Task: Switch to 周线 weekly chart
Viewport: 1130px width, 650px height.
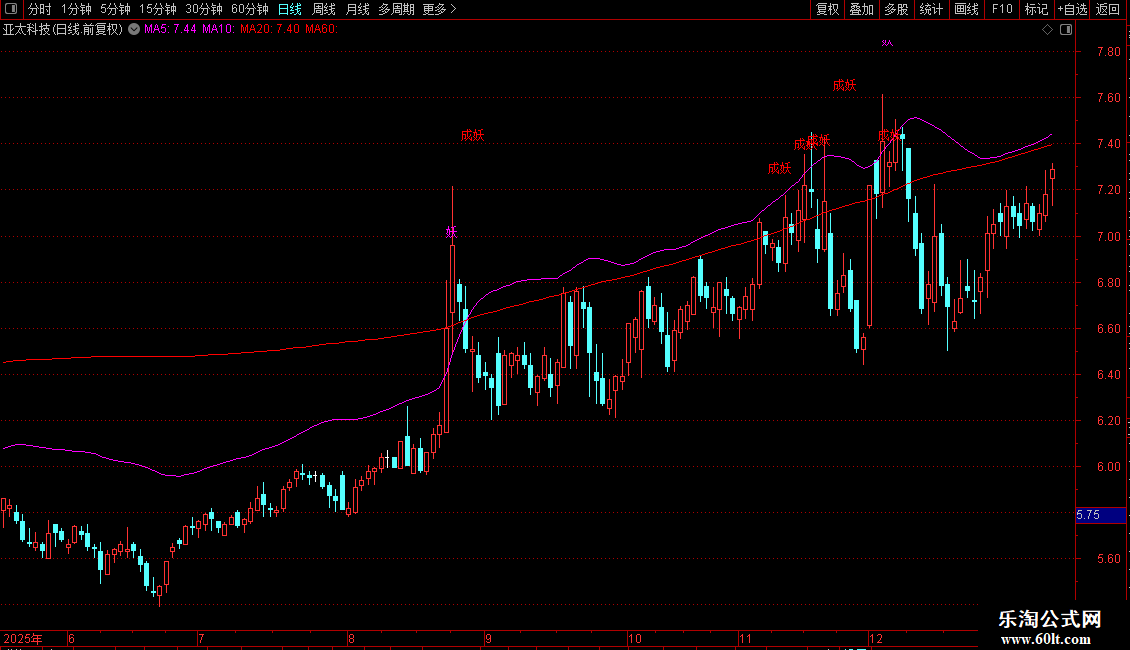Action: click(324, 9)
